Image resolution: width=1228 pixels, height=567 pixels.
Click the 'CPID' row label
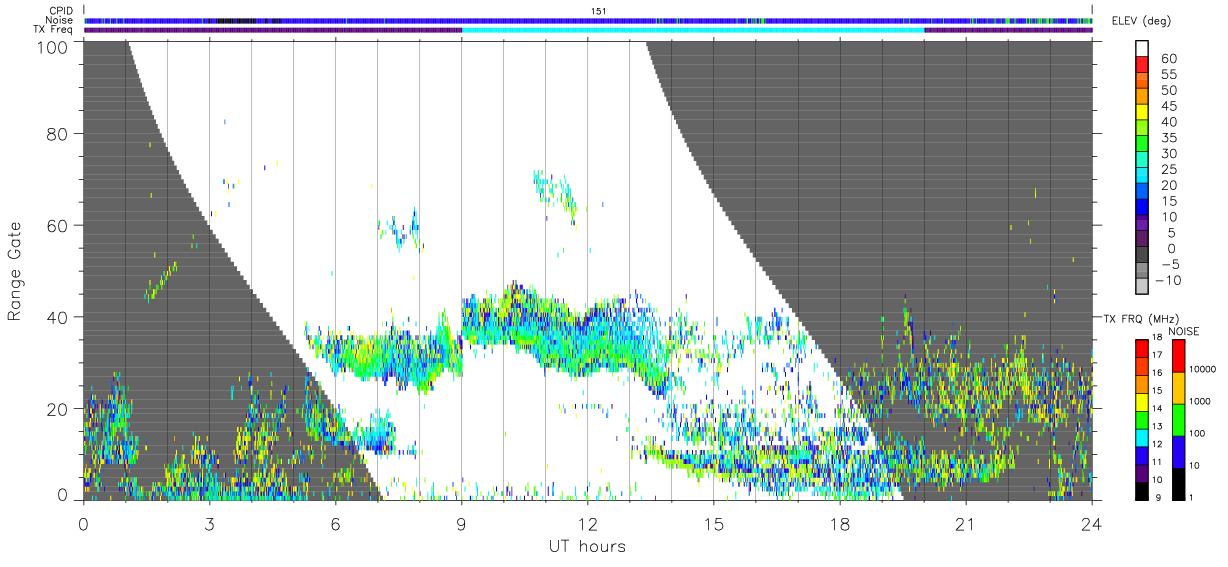(x=60, y=10)
